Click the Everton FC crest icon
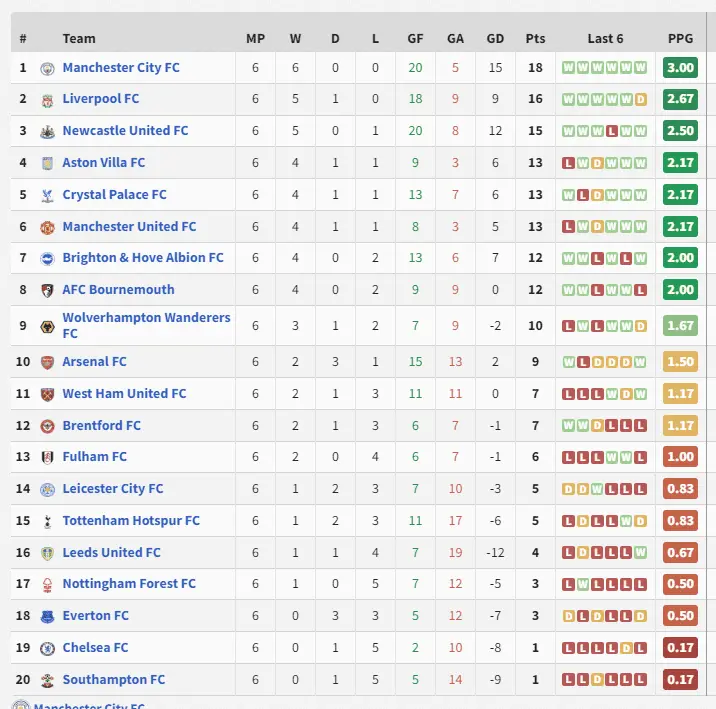The height and width of the screenshot is (709, 716). [46, 616]
